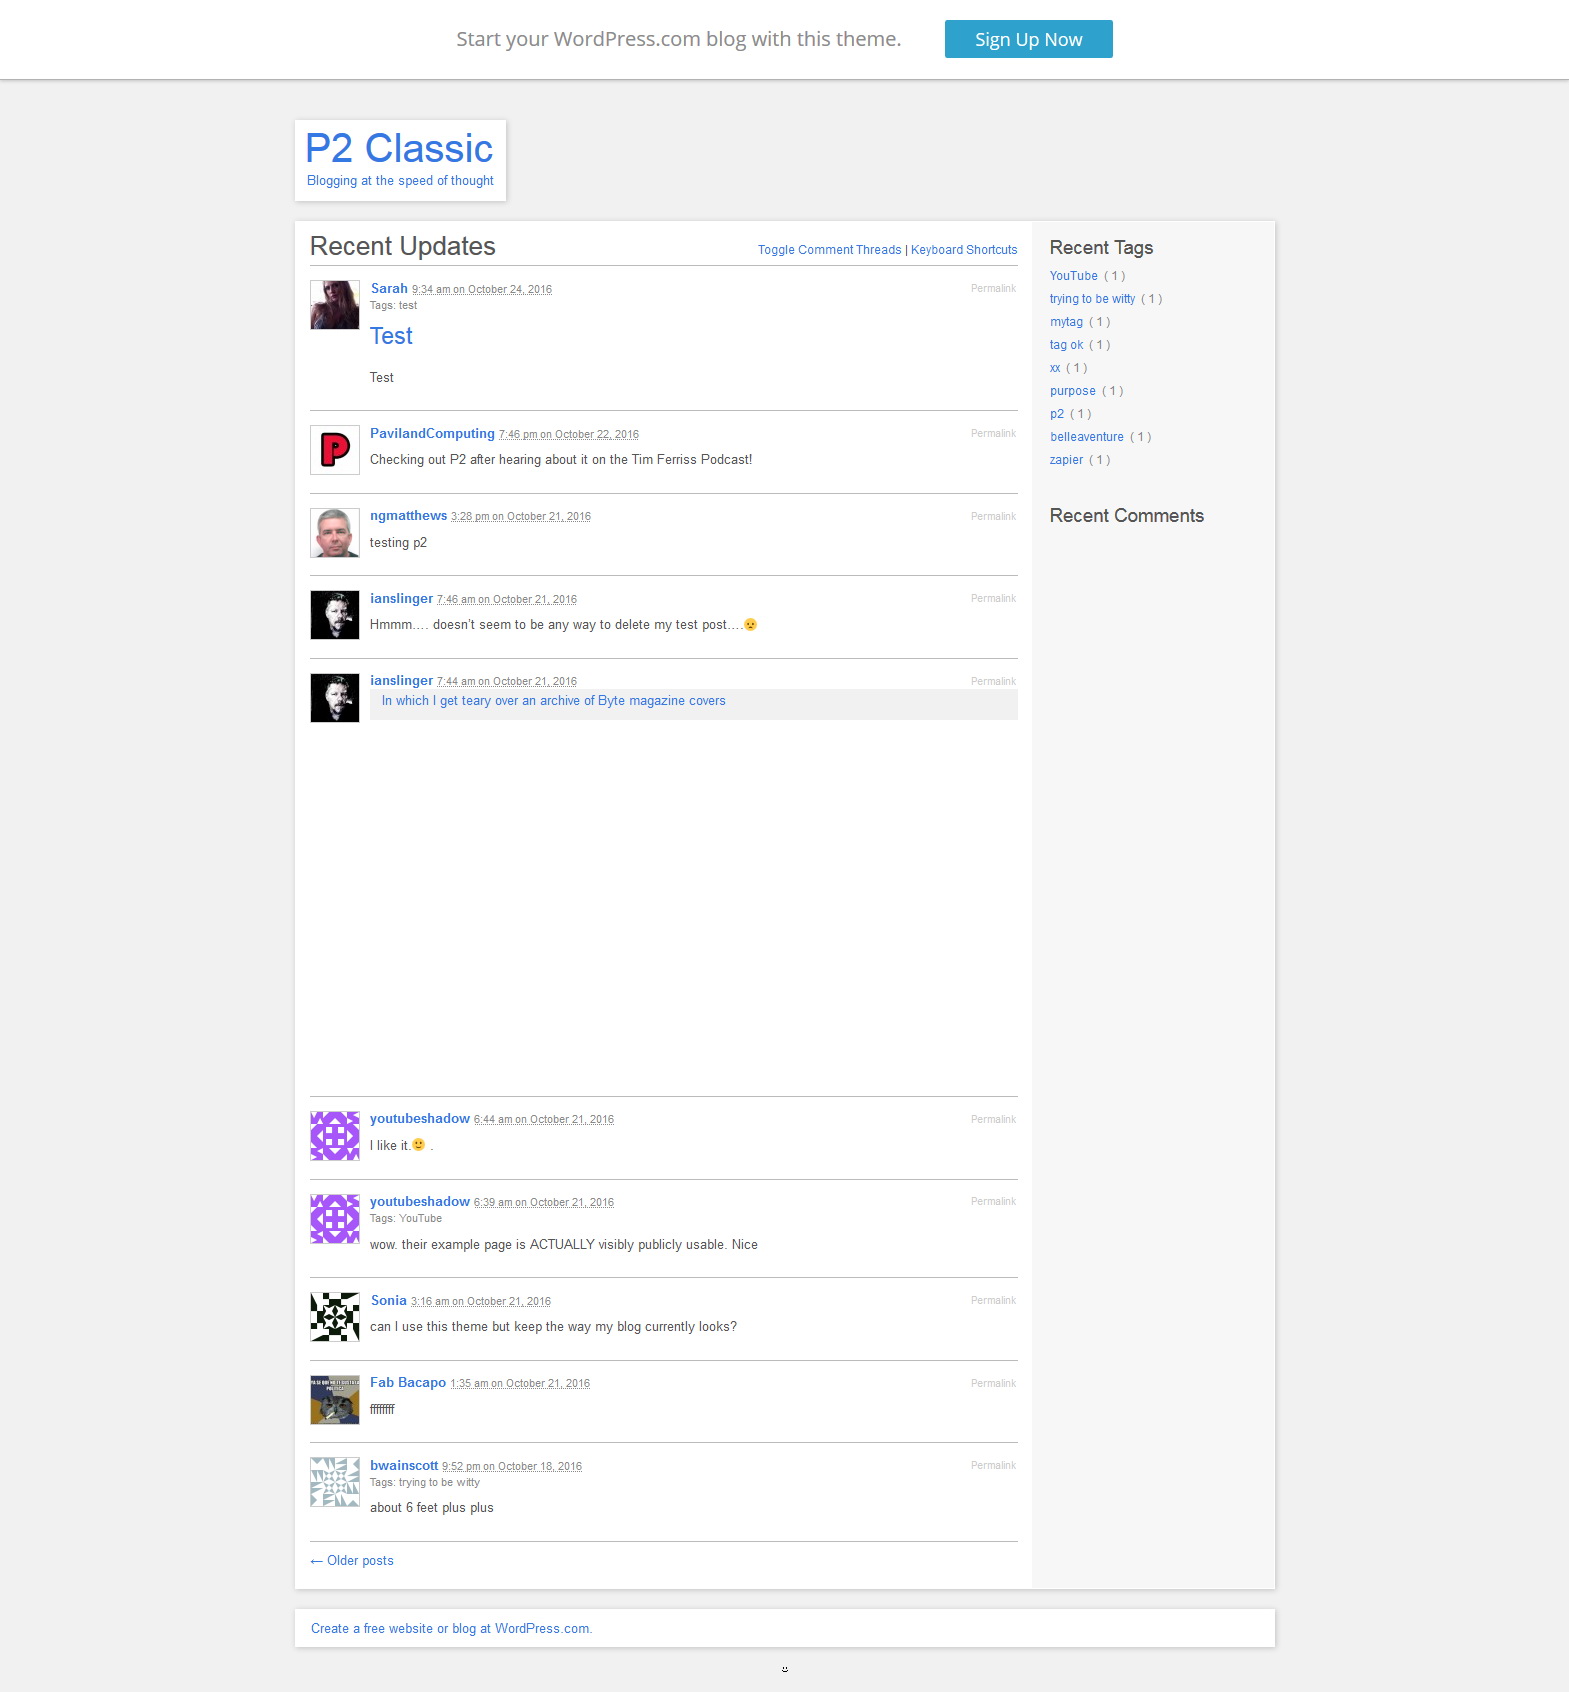Click ianslinger avatar on 7:46 am post
Viewport: 1569px width, 1692px height.
[335, 615]
